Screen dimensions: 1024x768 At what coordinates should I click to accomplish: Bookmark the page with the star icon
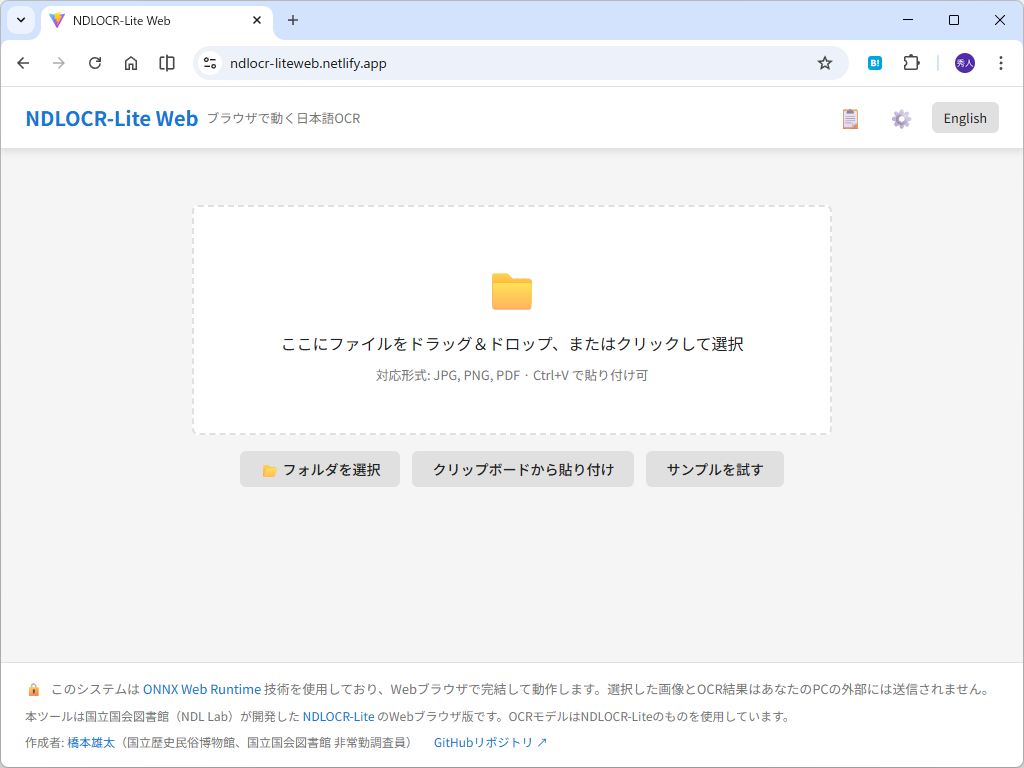click(825, 62)
